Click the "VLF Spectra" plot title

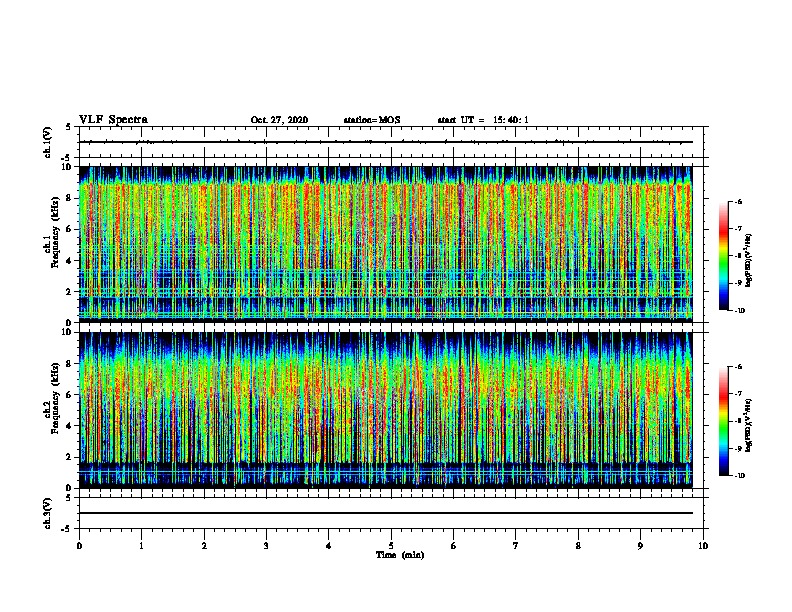pyautogui.click(x=113, y=120)
